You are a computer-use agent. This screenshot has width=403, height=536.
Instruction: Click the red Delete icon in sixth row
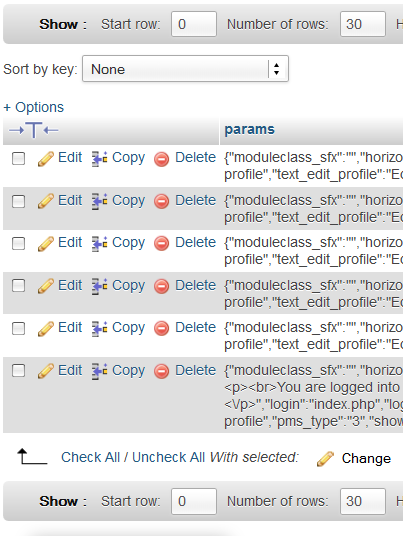[161, 372]
